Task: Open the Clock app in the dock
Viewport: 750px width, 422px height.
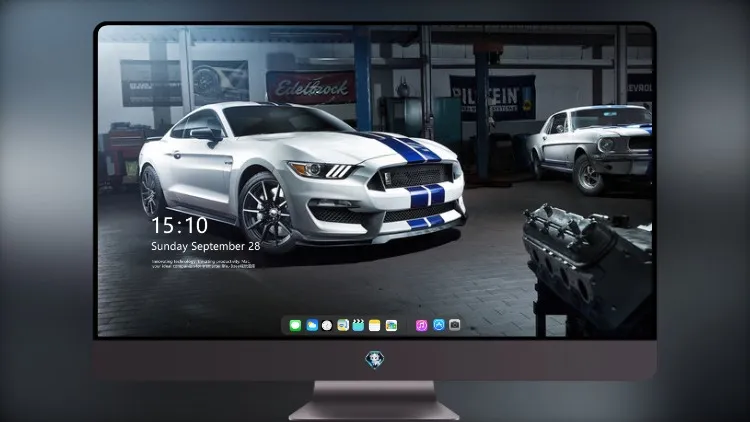Action: (327, 325)
